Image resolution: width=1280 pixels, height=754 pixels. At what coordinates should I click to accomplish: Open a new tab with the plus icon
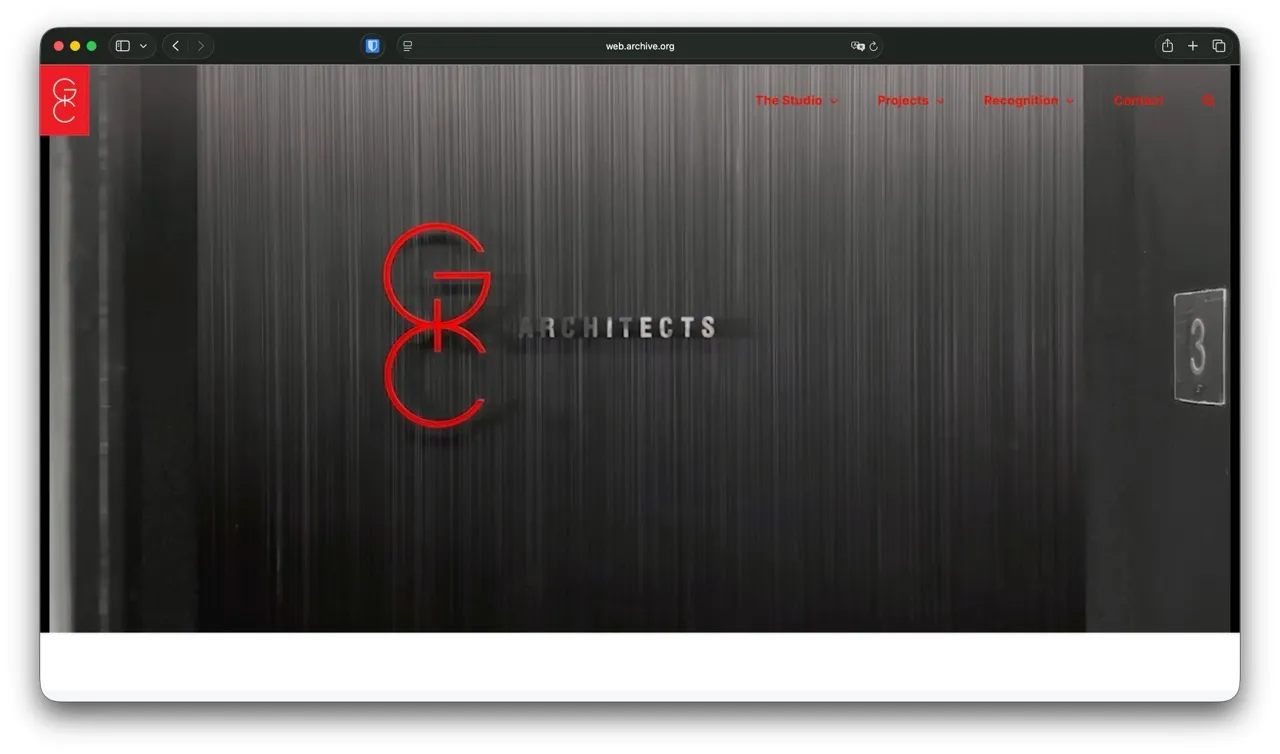click(1192, 45)
